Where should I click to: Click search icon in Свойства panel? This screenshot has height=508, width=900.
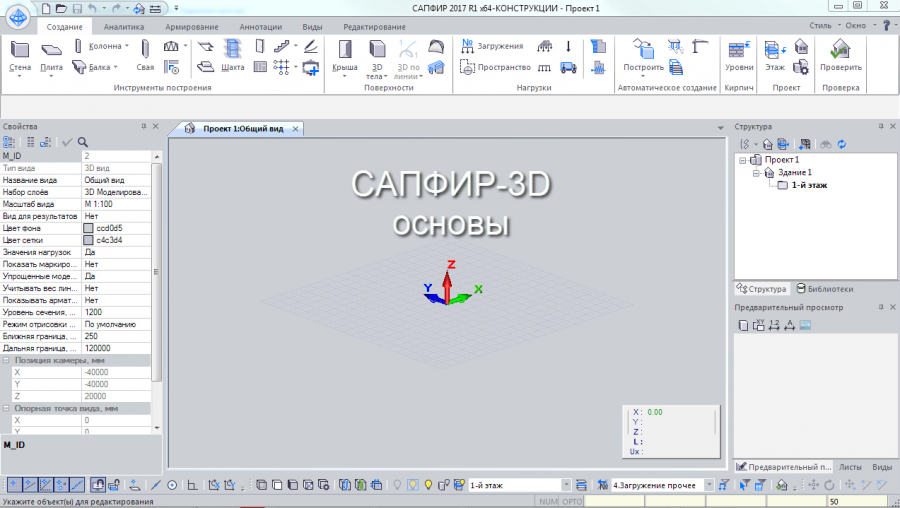(84, 142)
